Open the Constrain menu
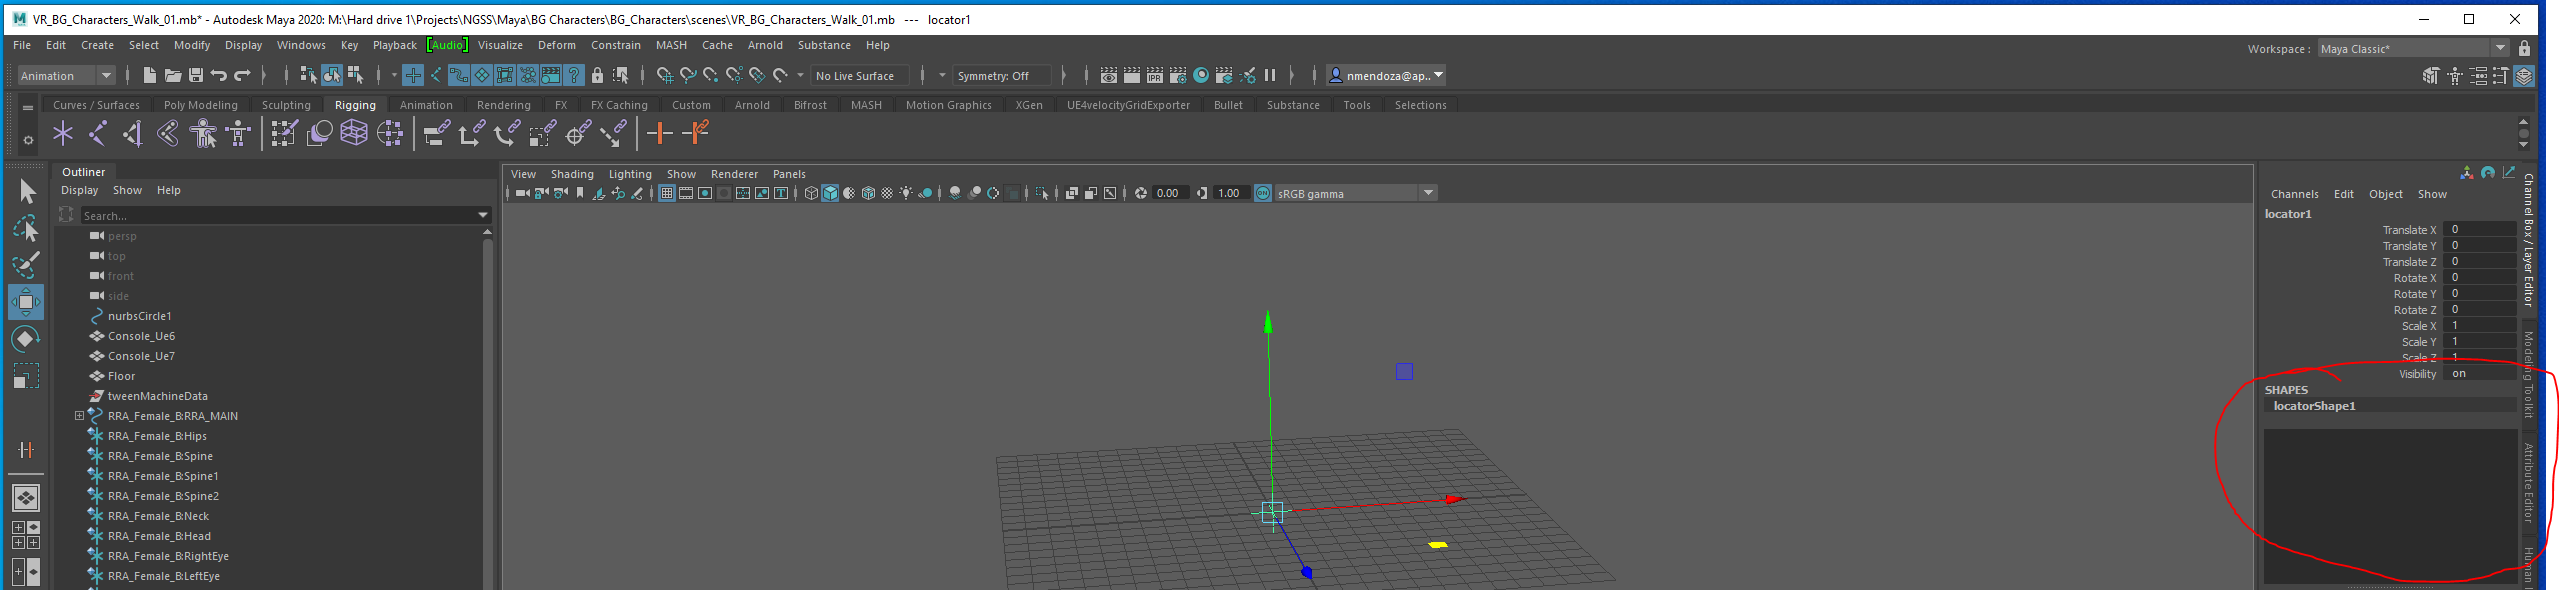Viewport: 2559px width, 590px height. [615, 45]
